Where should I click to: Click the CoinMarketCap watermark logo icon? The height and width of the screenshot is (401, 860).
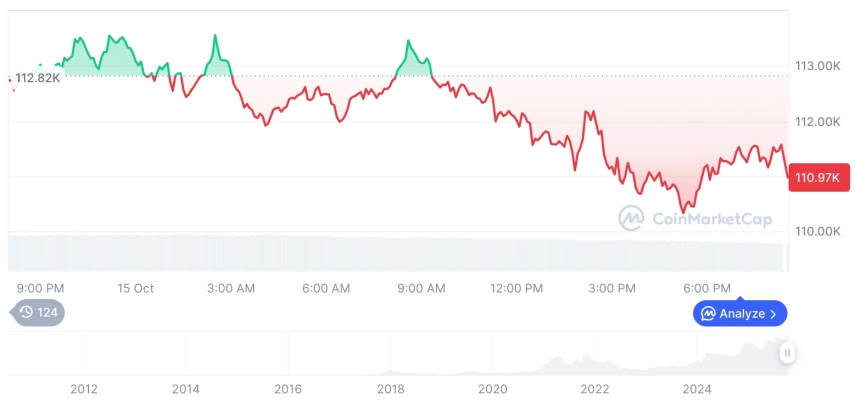[631, 218]
